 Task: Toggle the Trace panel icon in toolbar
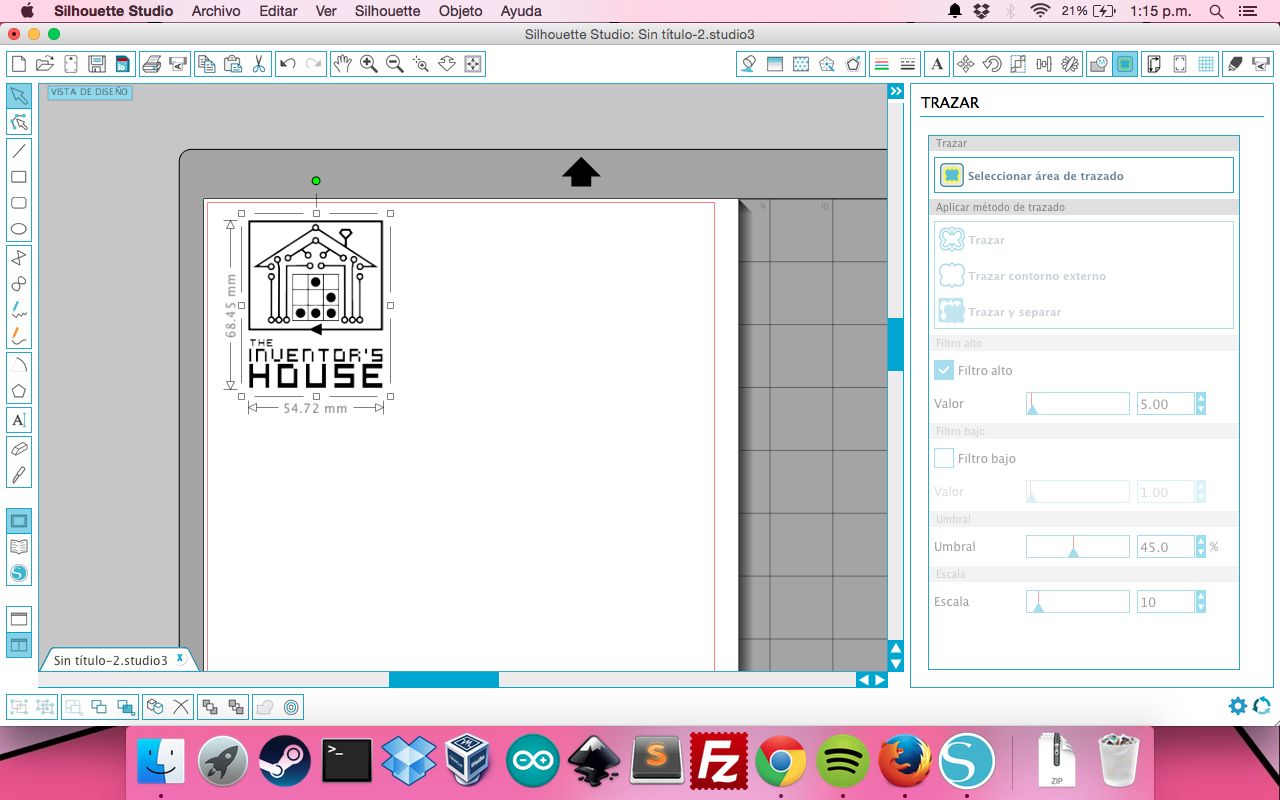(1125, 64)
